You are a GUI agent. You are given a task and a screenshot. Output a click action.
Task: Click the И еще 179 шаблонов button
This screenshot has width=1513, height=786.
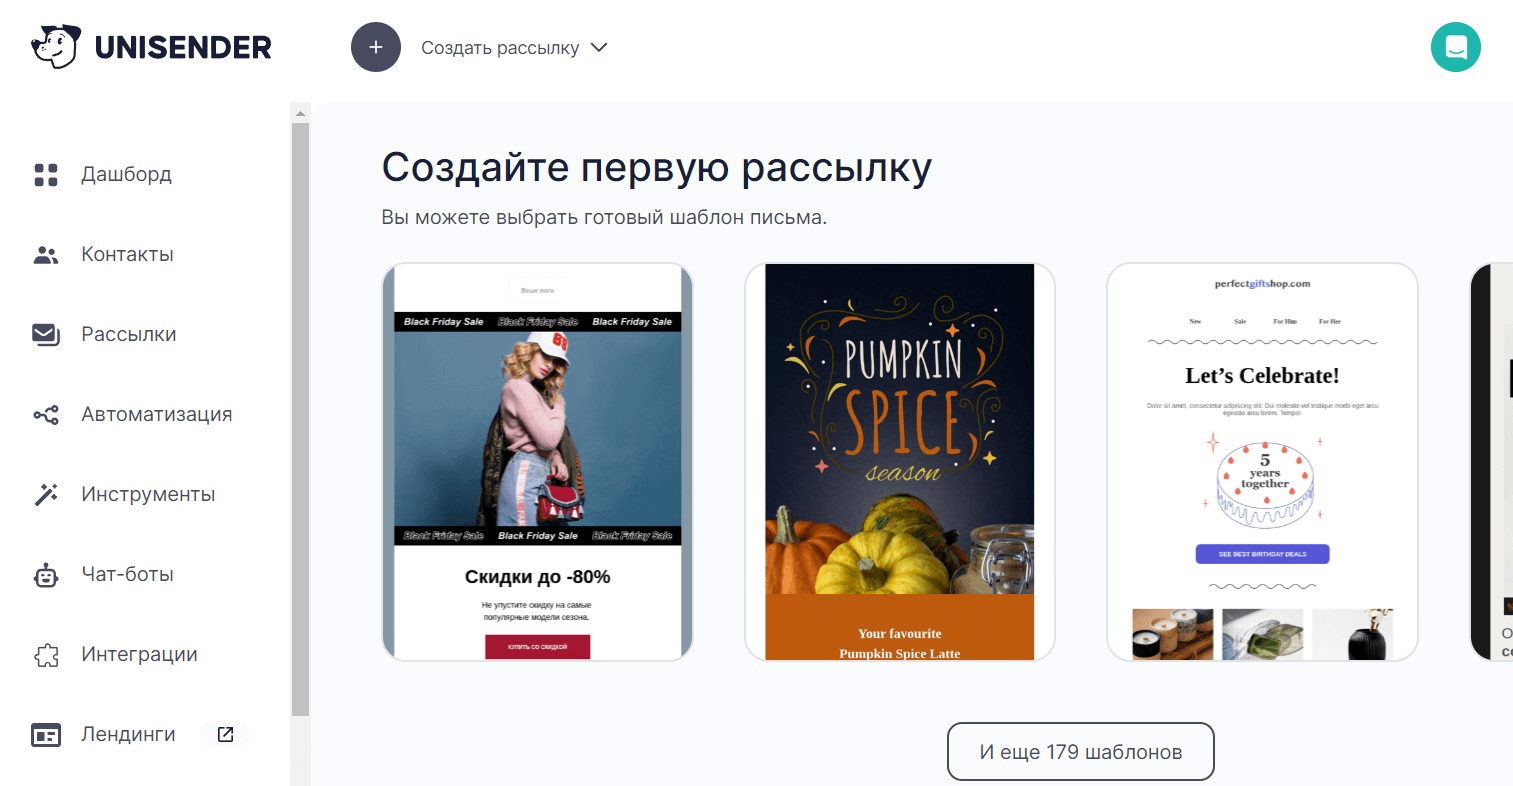click(1081, 752)
